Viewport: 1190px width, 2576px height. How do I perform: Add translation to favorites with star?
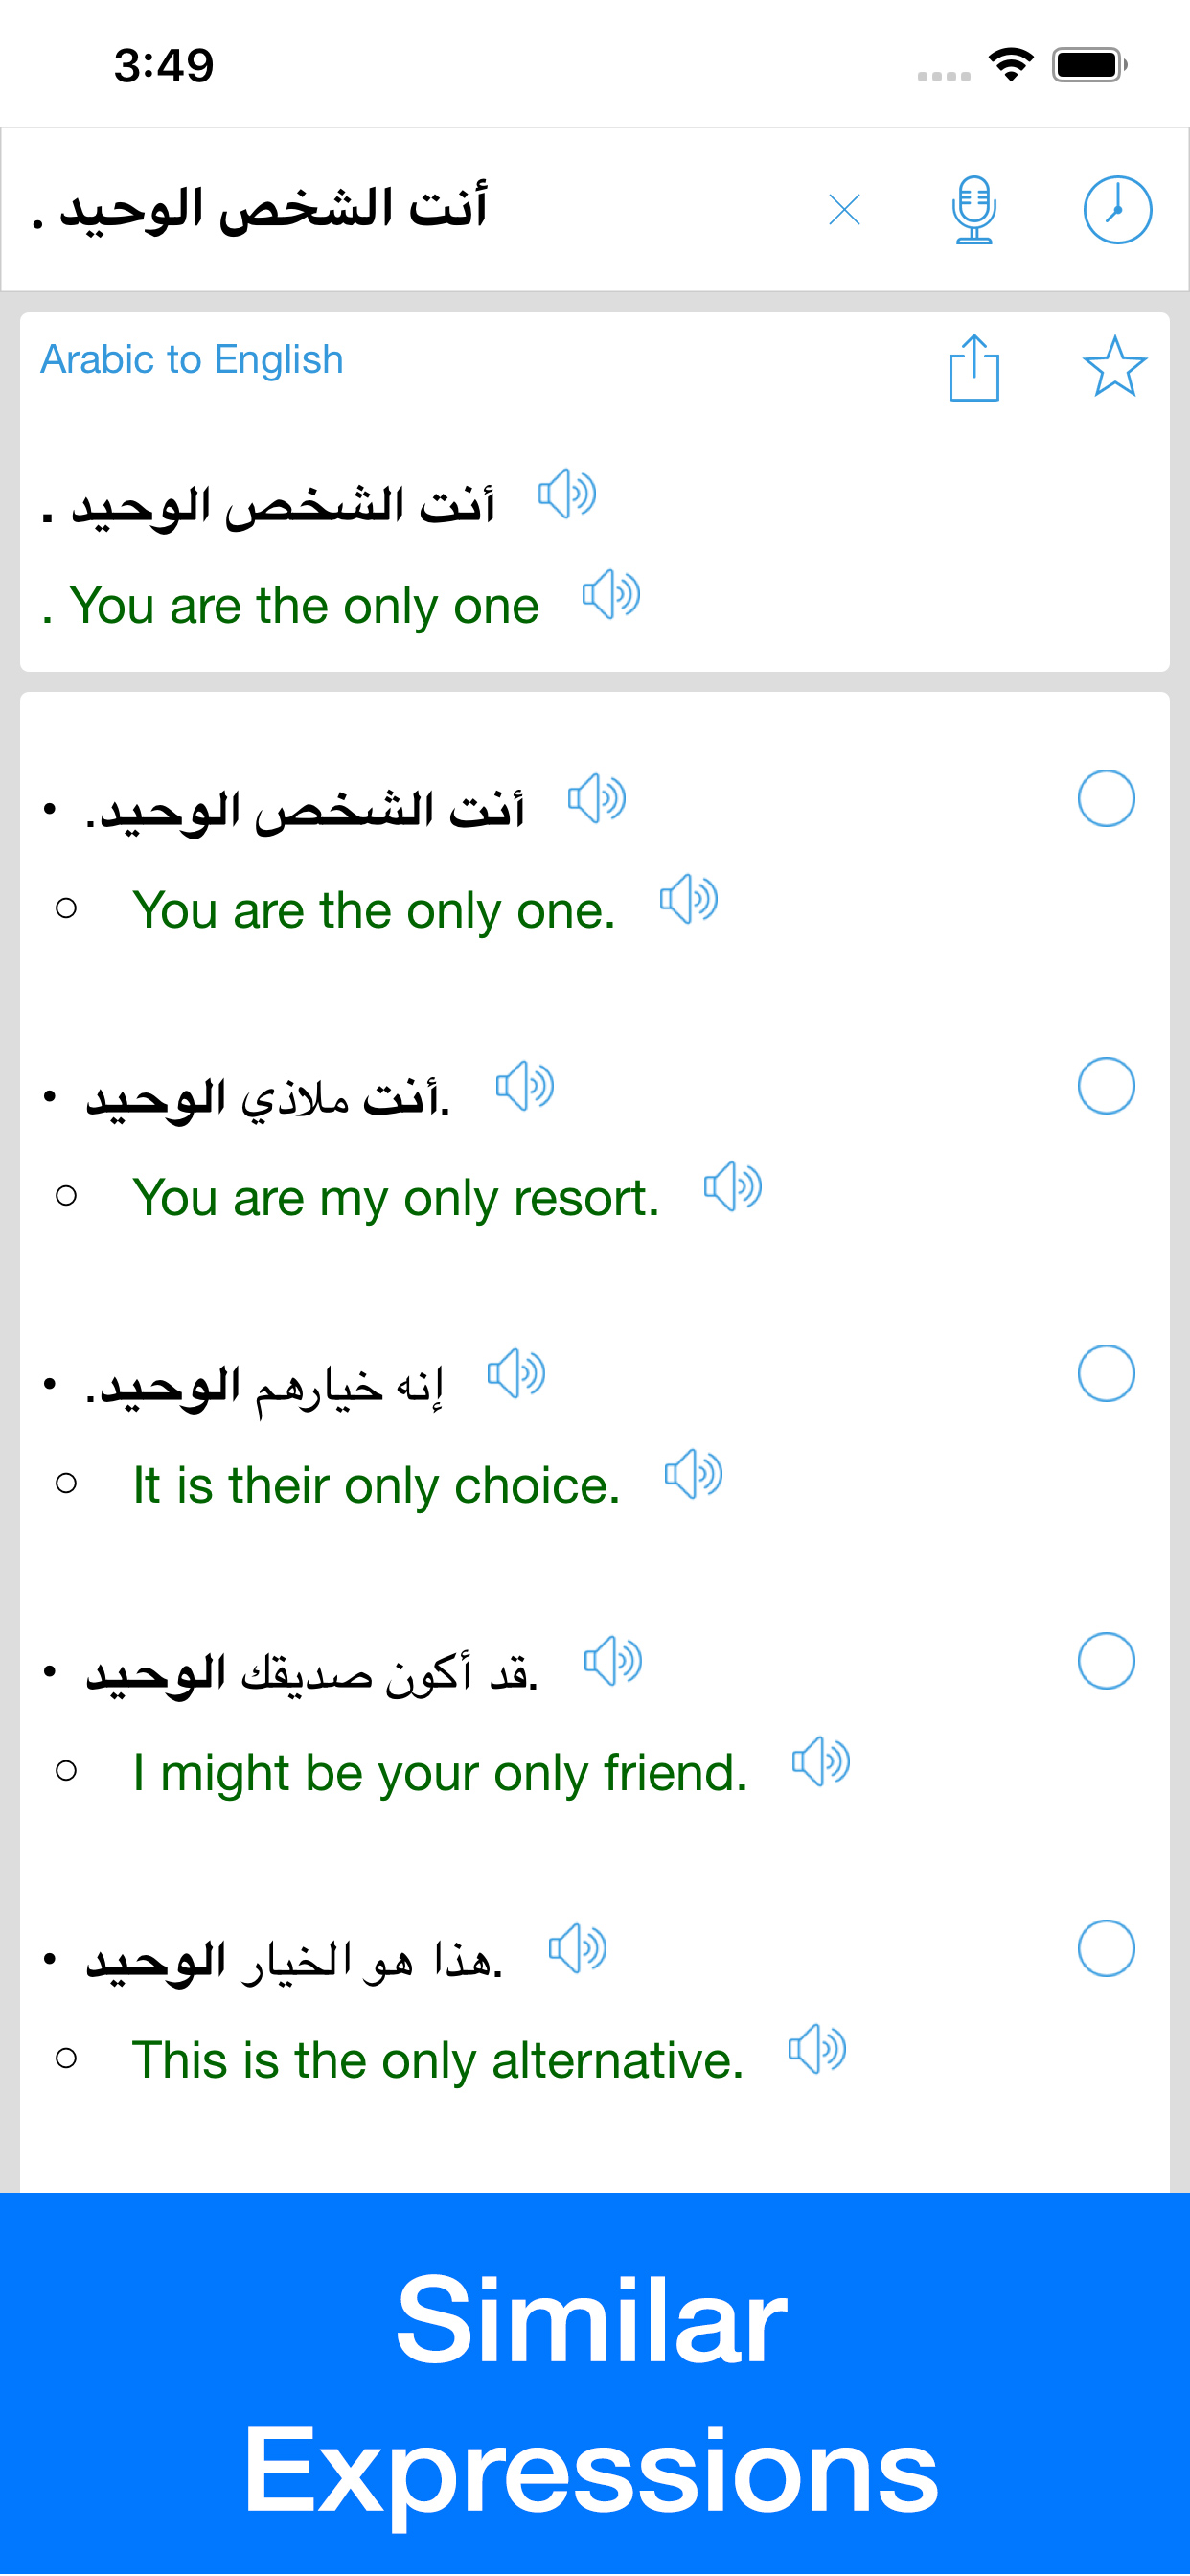coord(1114,366)
